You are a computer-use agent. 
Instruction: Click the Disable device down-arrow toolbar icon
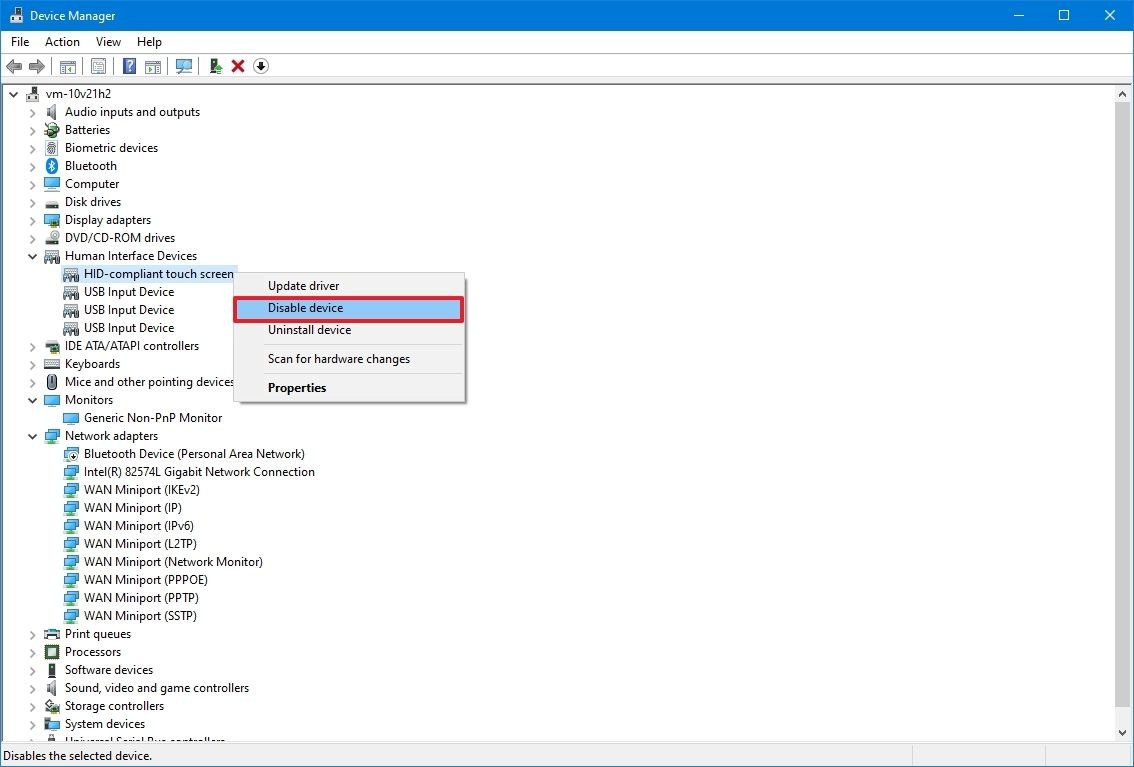click(261, 67)
